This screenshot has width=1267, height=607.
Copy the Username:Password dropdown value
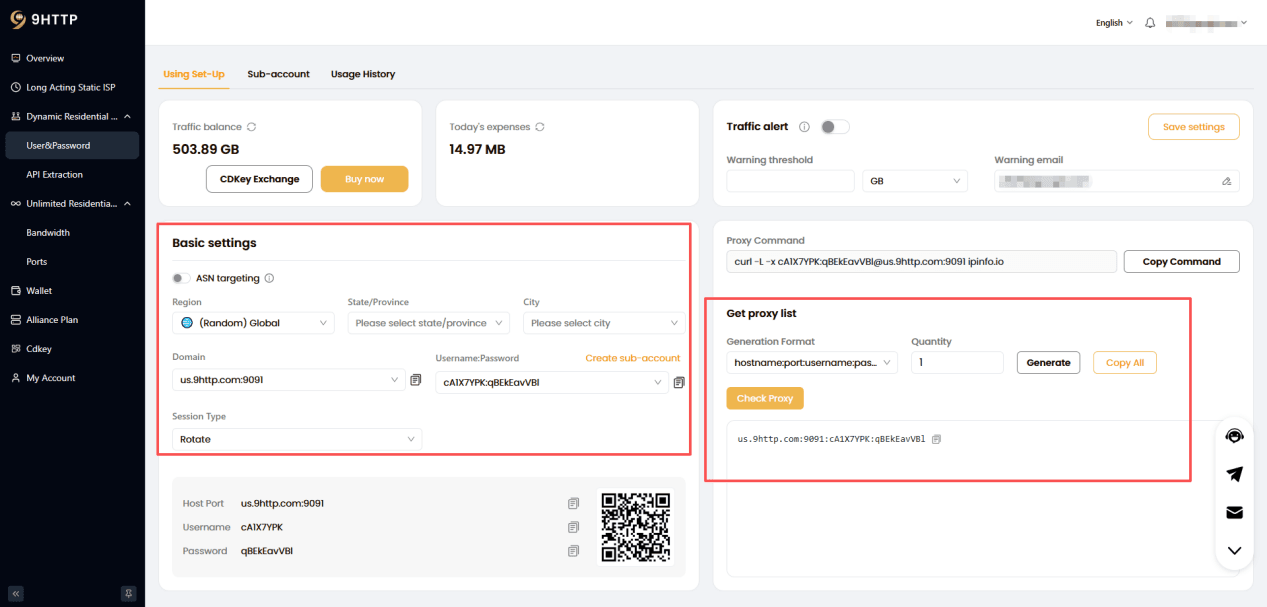click(x=679, y=382)
